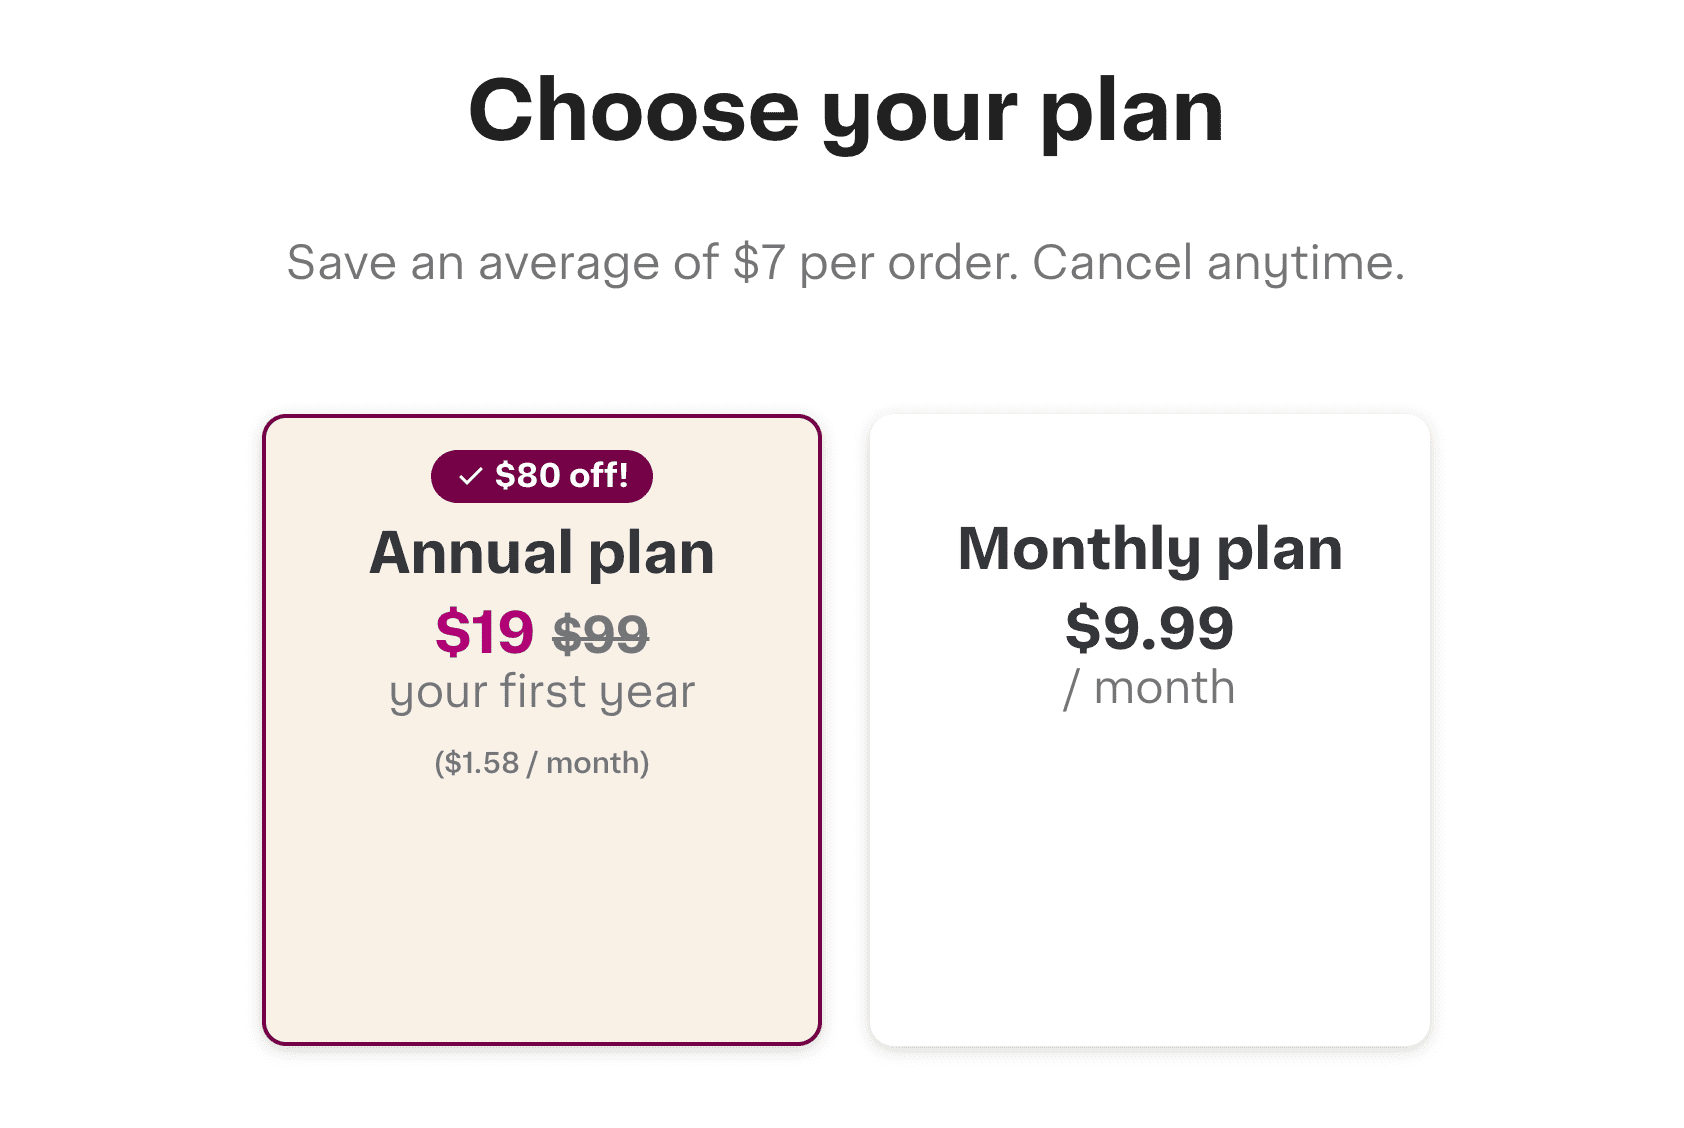The height and width of the screenshot is (1128, 1684).
Task: Click the savings subtitle text
Action: click(x=846, y=262)
